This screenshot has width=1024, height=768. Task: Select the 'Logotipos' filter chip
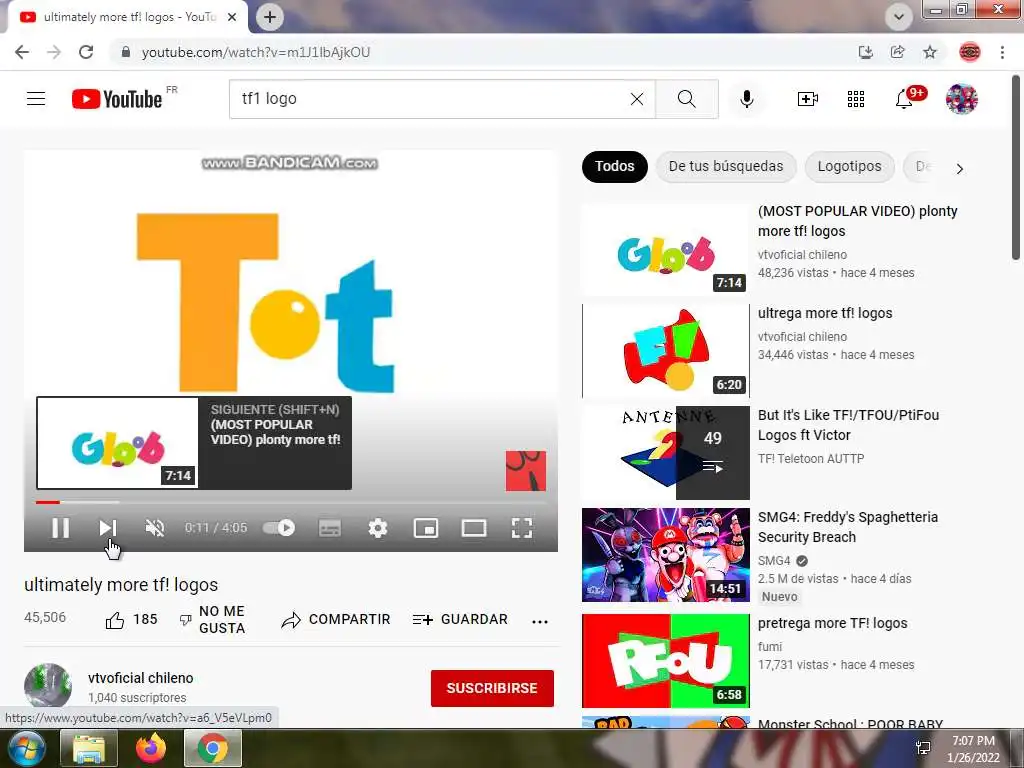point(849,167)
